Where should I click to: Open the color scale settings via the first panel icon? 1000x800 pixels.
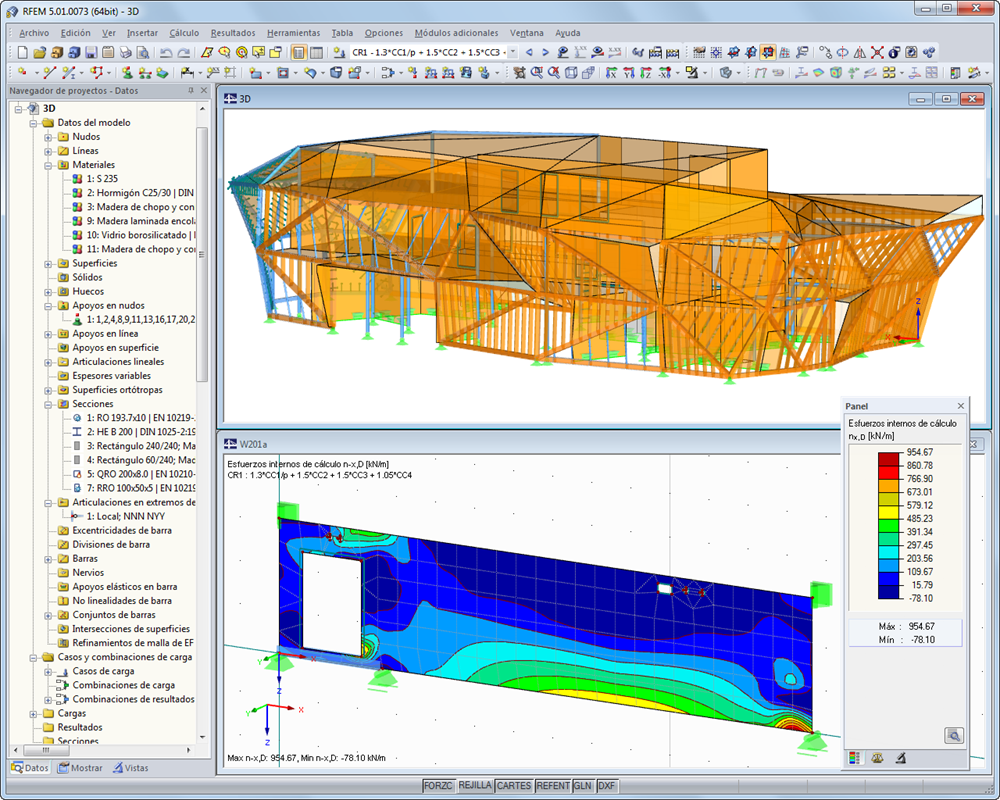tap(856, 758)
